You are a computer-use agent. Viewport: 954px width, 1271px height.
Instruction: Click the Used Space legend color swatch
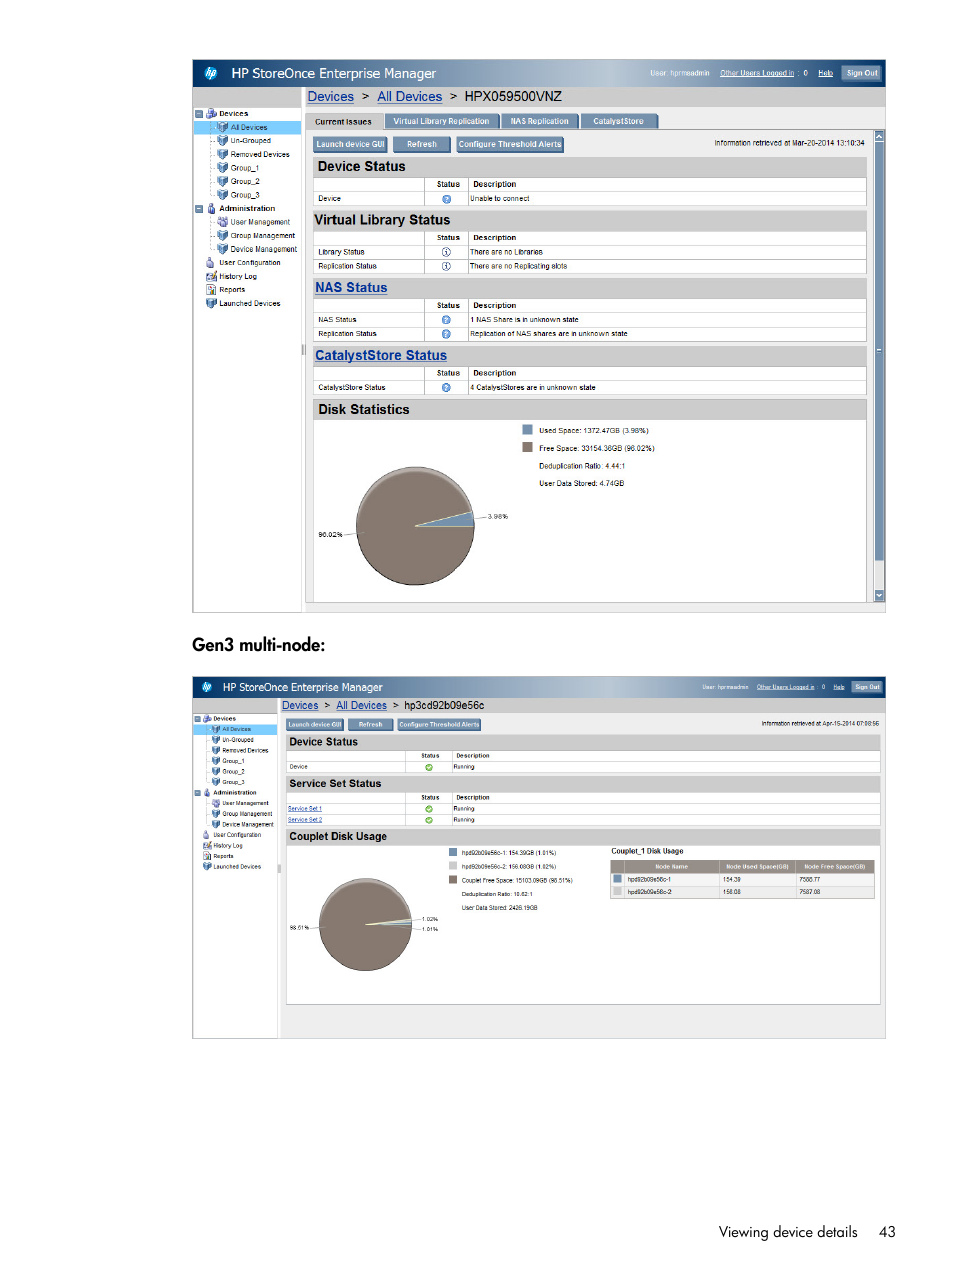pos(527,430)
